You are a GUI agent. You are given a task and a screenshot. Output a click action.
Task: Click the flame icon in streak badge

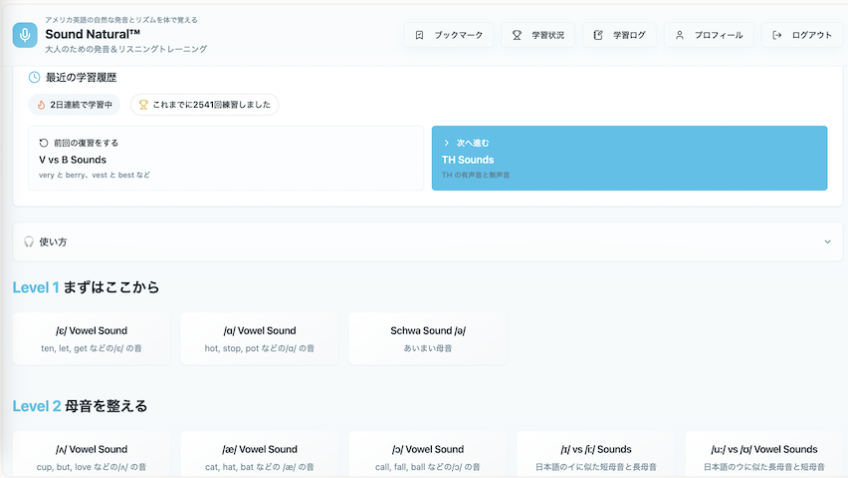click(41, 105)
